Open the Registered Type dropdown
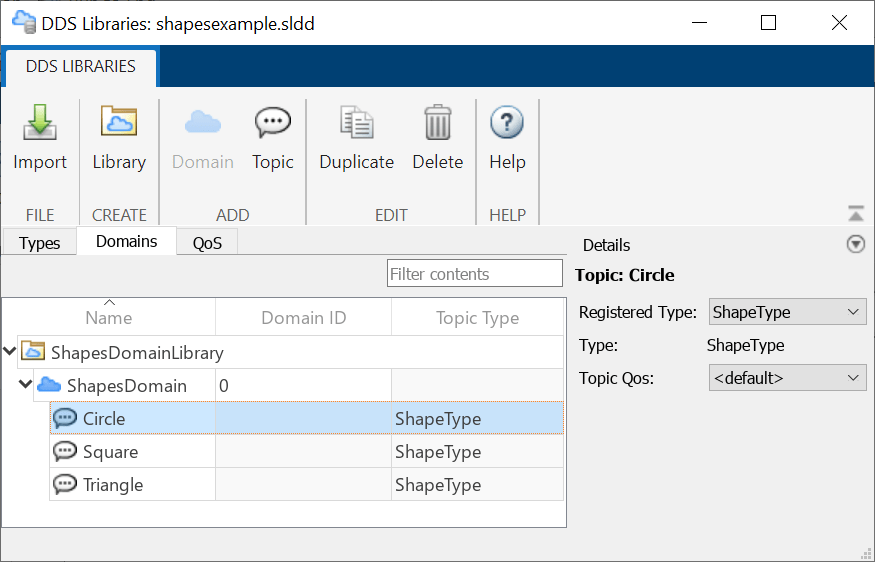The image size is (875, 562). tap(787, 312)
